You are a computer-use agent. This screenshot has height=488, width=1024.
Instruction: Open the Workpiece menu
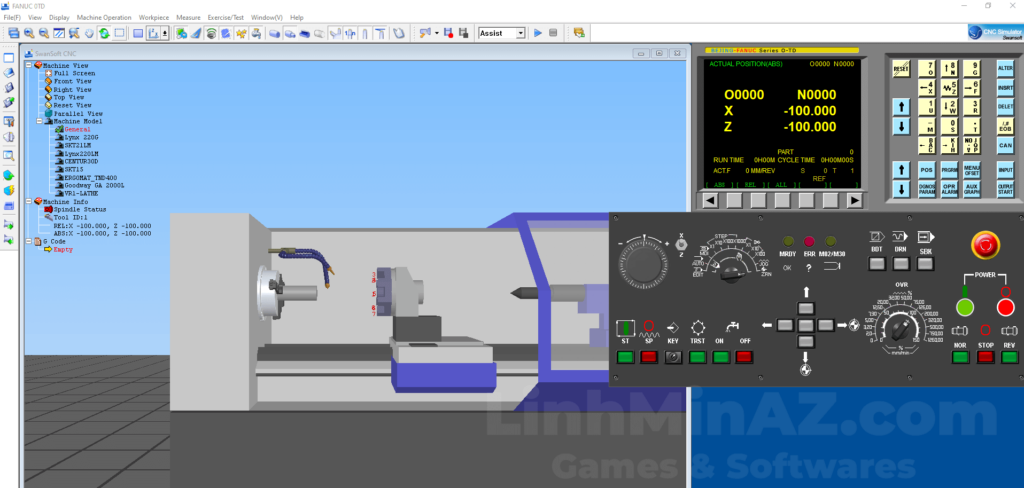(154, 17)
